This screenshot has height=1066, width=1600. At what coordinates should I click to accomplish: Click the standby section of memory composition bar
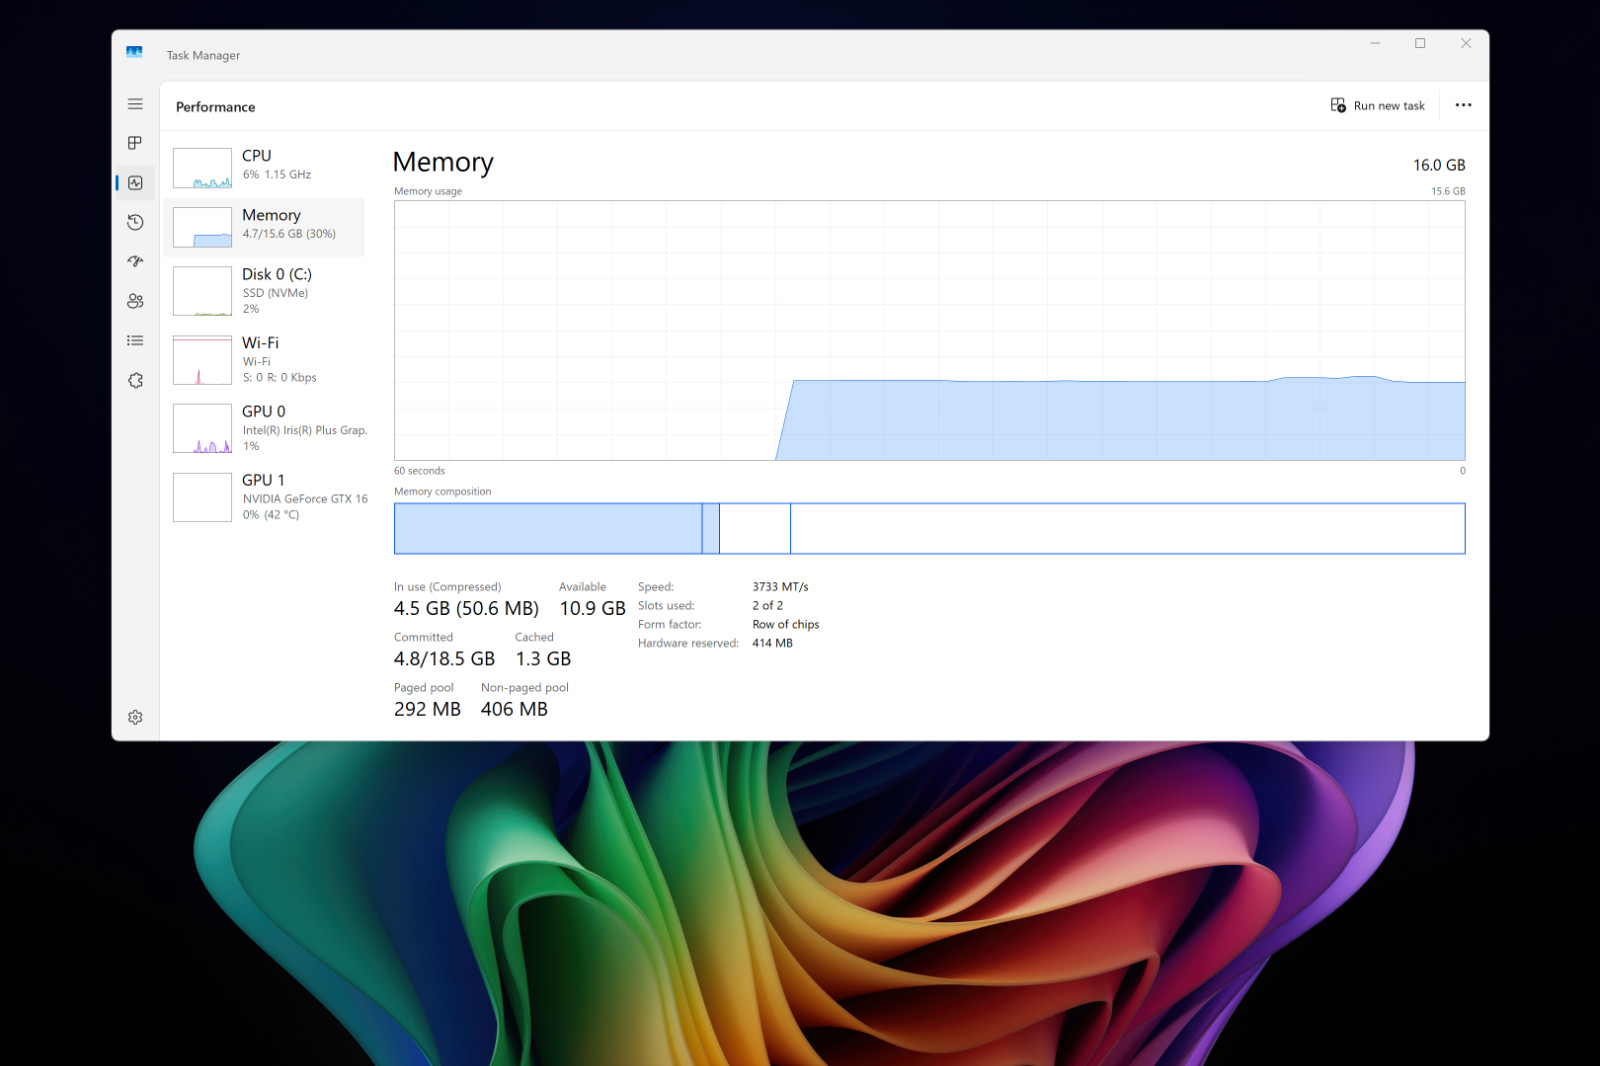tap(755, 528)
